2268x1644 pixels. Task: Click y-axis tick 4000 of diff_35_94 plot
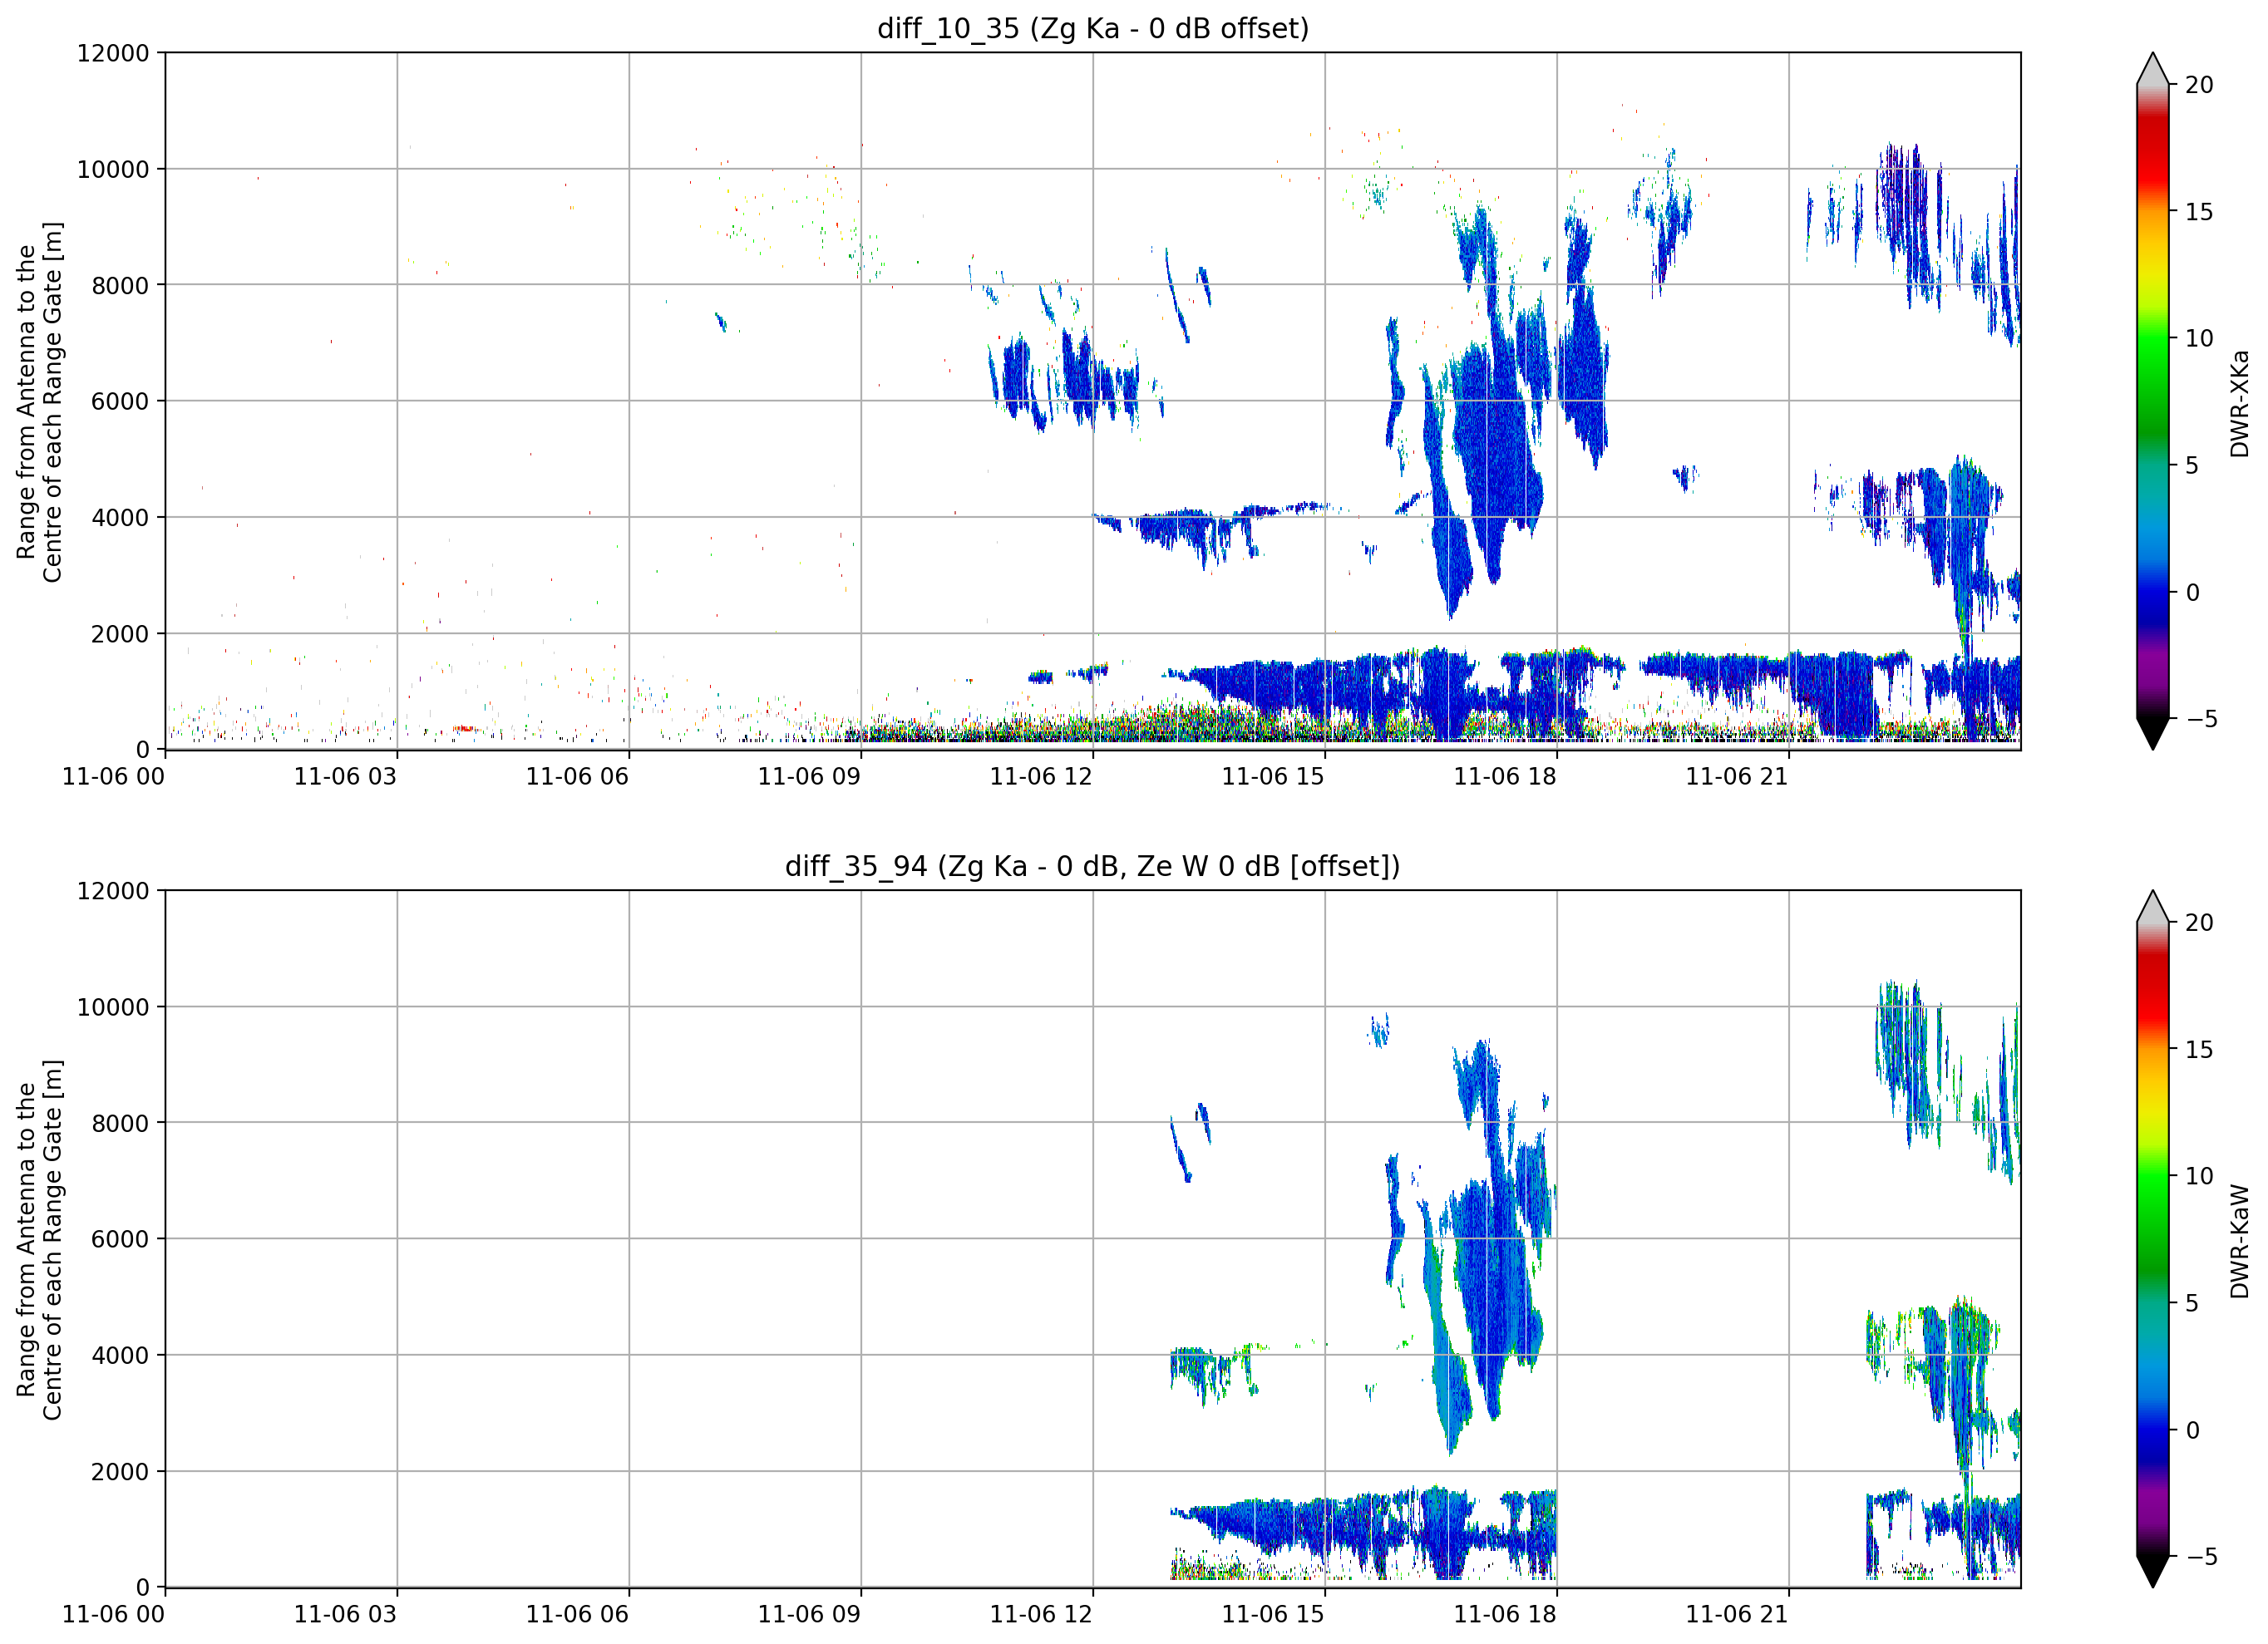coord(120,1356)
